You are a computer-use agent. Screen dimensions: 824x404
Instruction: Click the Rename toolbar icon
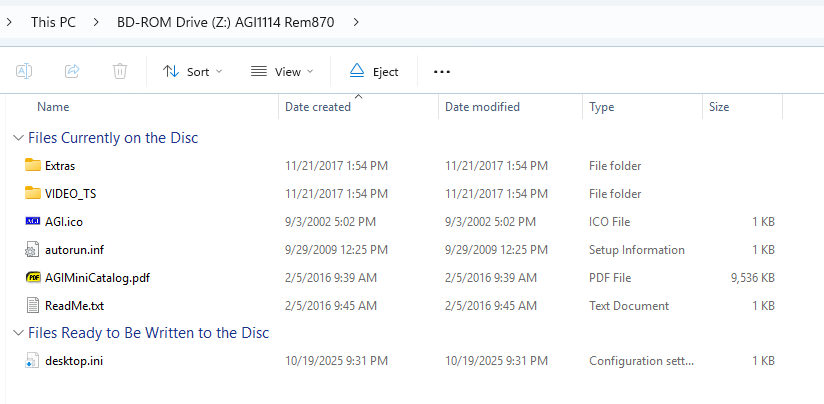24,71
